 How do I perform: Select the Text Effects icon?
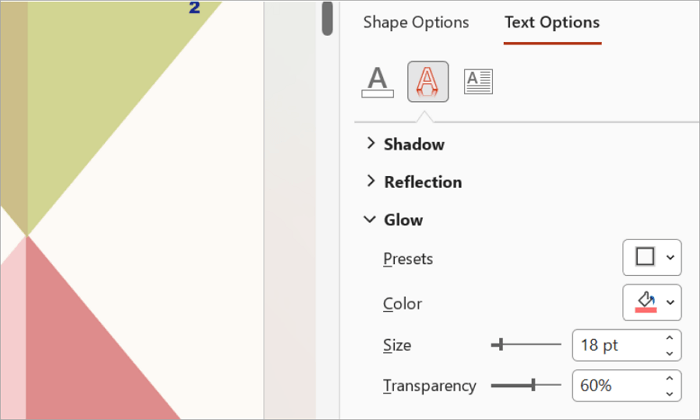(x=428, y=81)
